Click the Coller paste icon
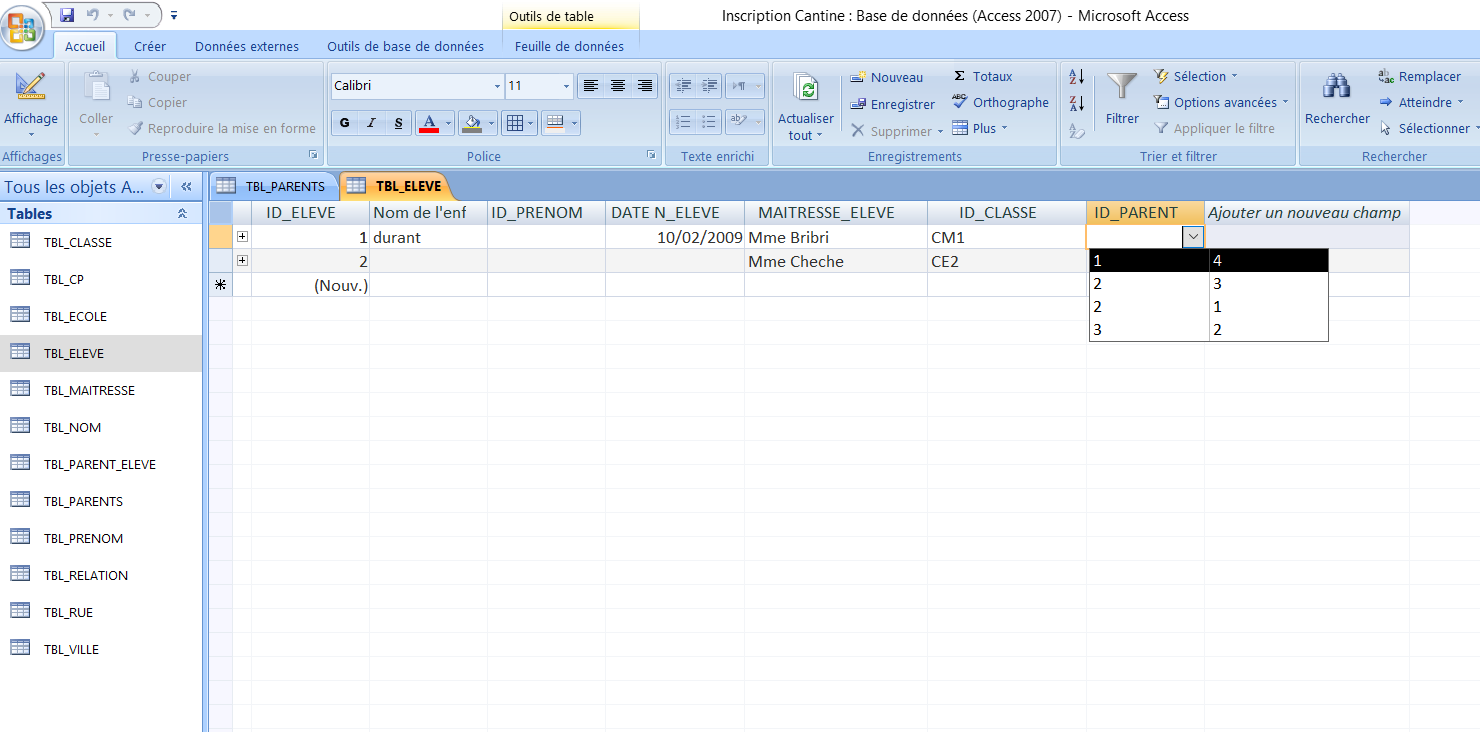 pyautogui.click(x=96, y=87)
